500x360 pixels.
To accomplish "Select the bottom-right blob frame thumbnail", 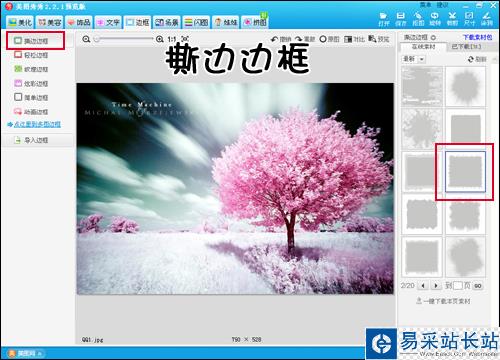I will [x=465, y=257].
